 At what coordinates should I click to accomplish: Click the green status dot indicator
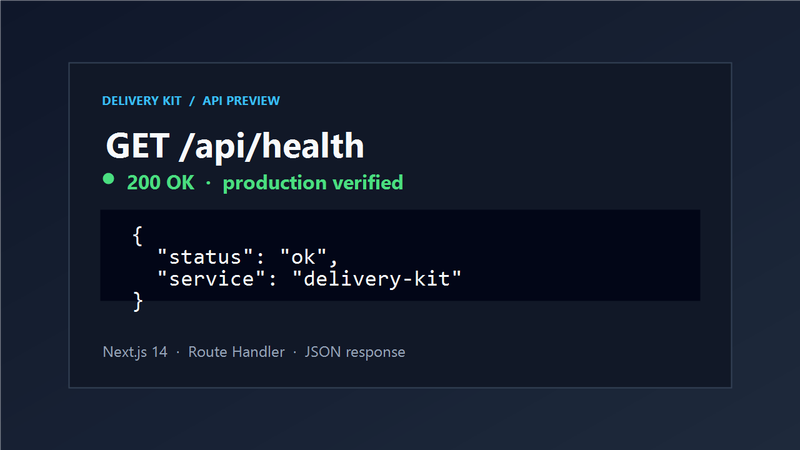pos(108,179)
